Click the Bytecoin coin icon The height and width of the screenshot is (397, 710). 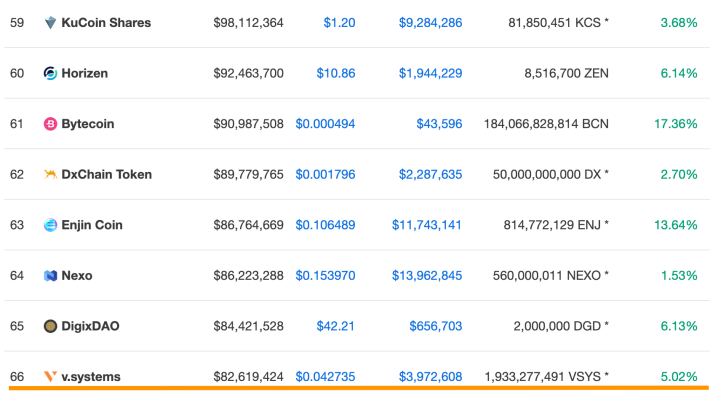pyautogui.click(x=50, y=124)
